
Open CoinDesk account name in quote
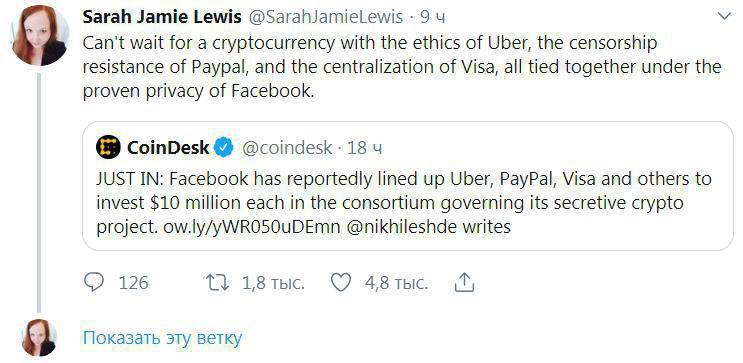[x=168, y=148]
